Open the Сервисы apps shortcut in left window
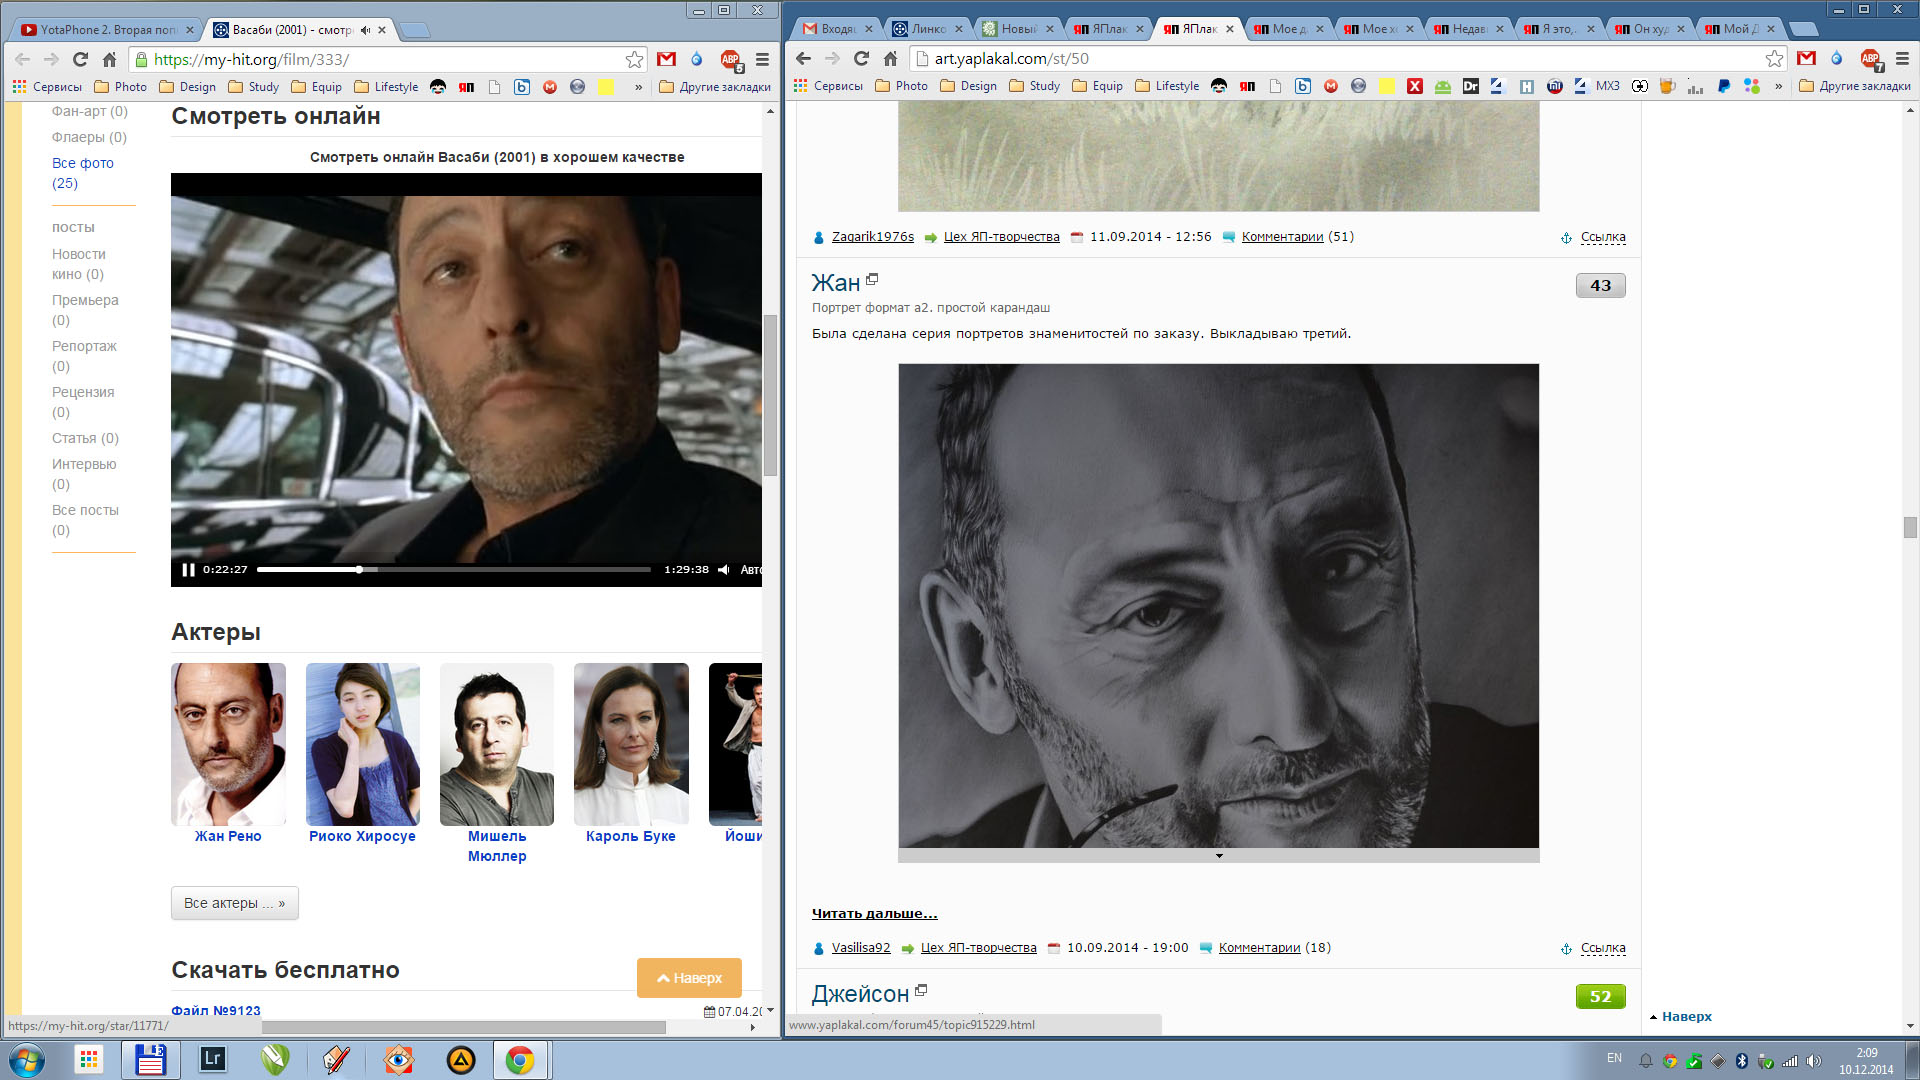This screenshot has height=1080, width=1920. (47, 87)
